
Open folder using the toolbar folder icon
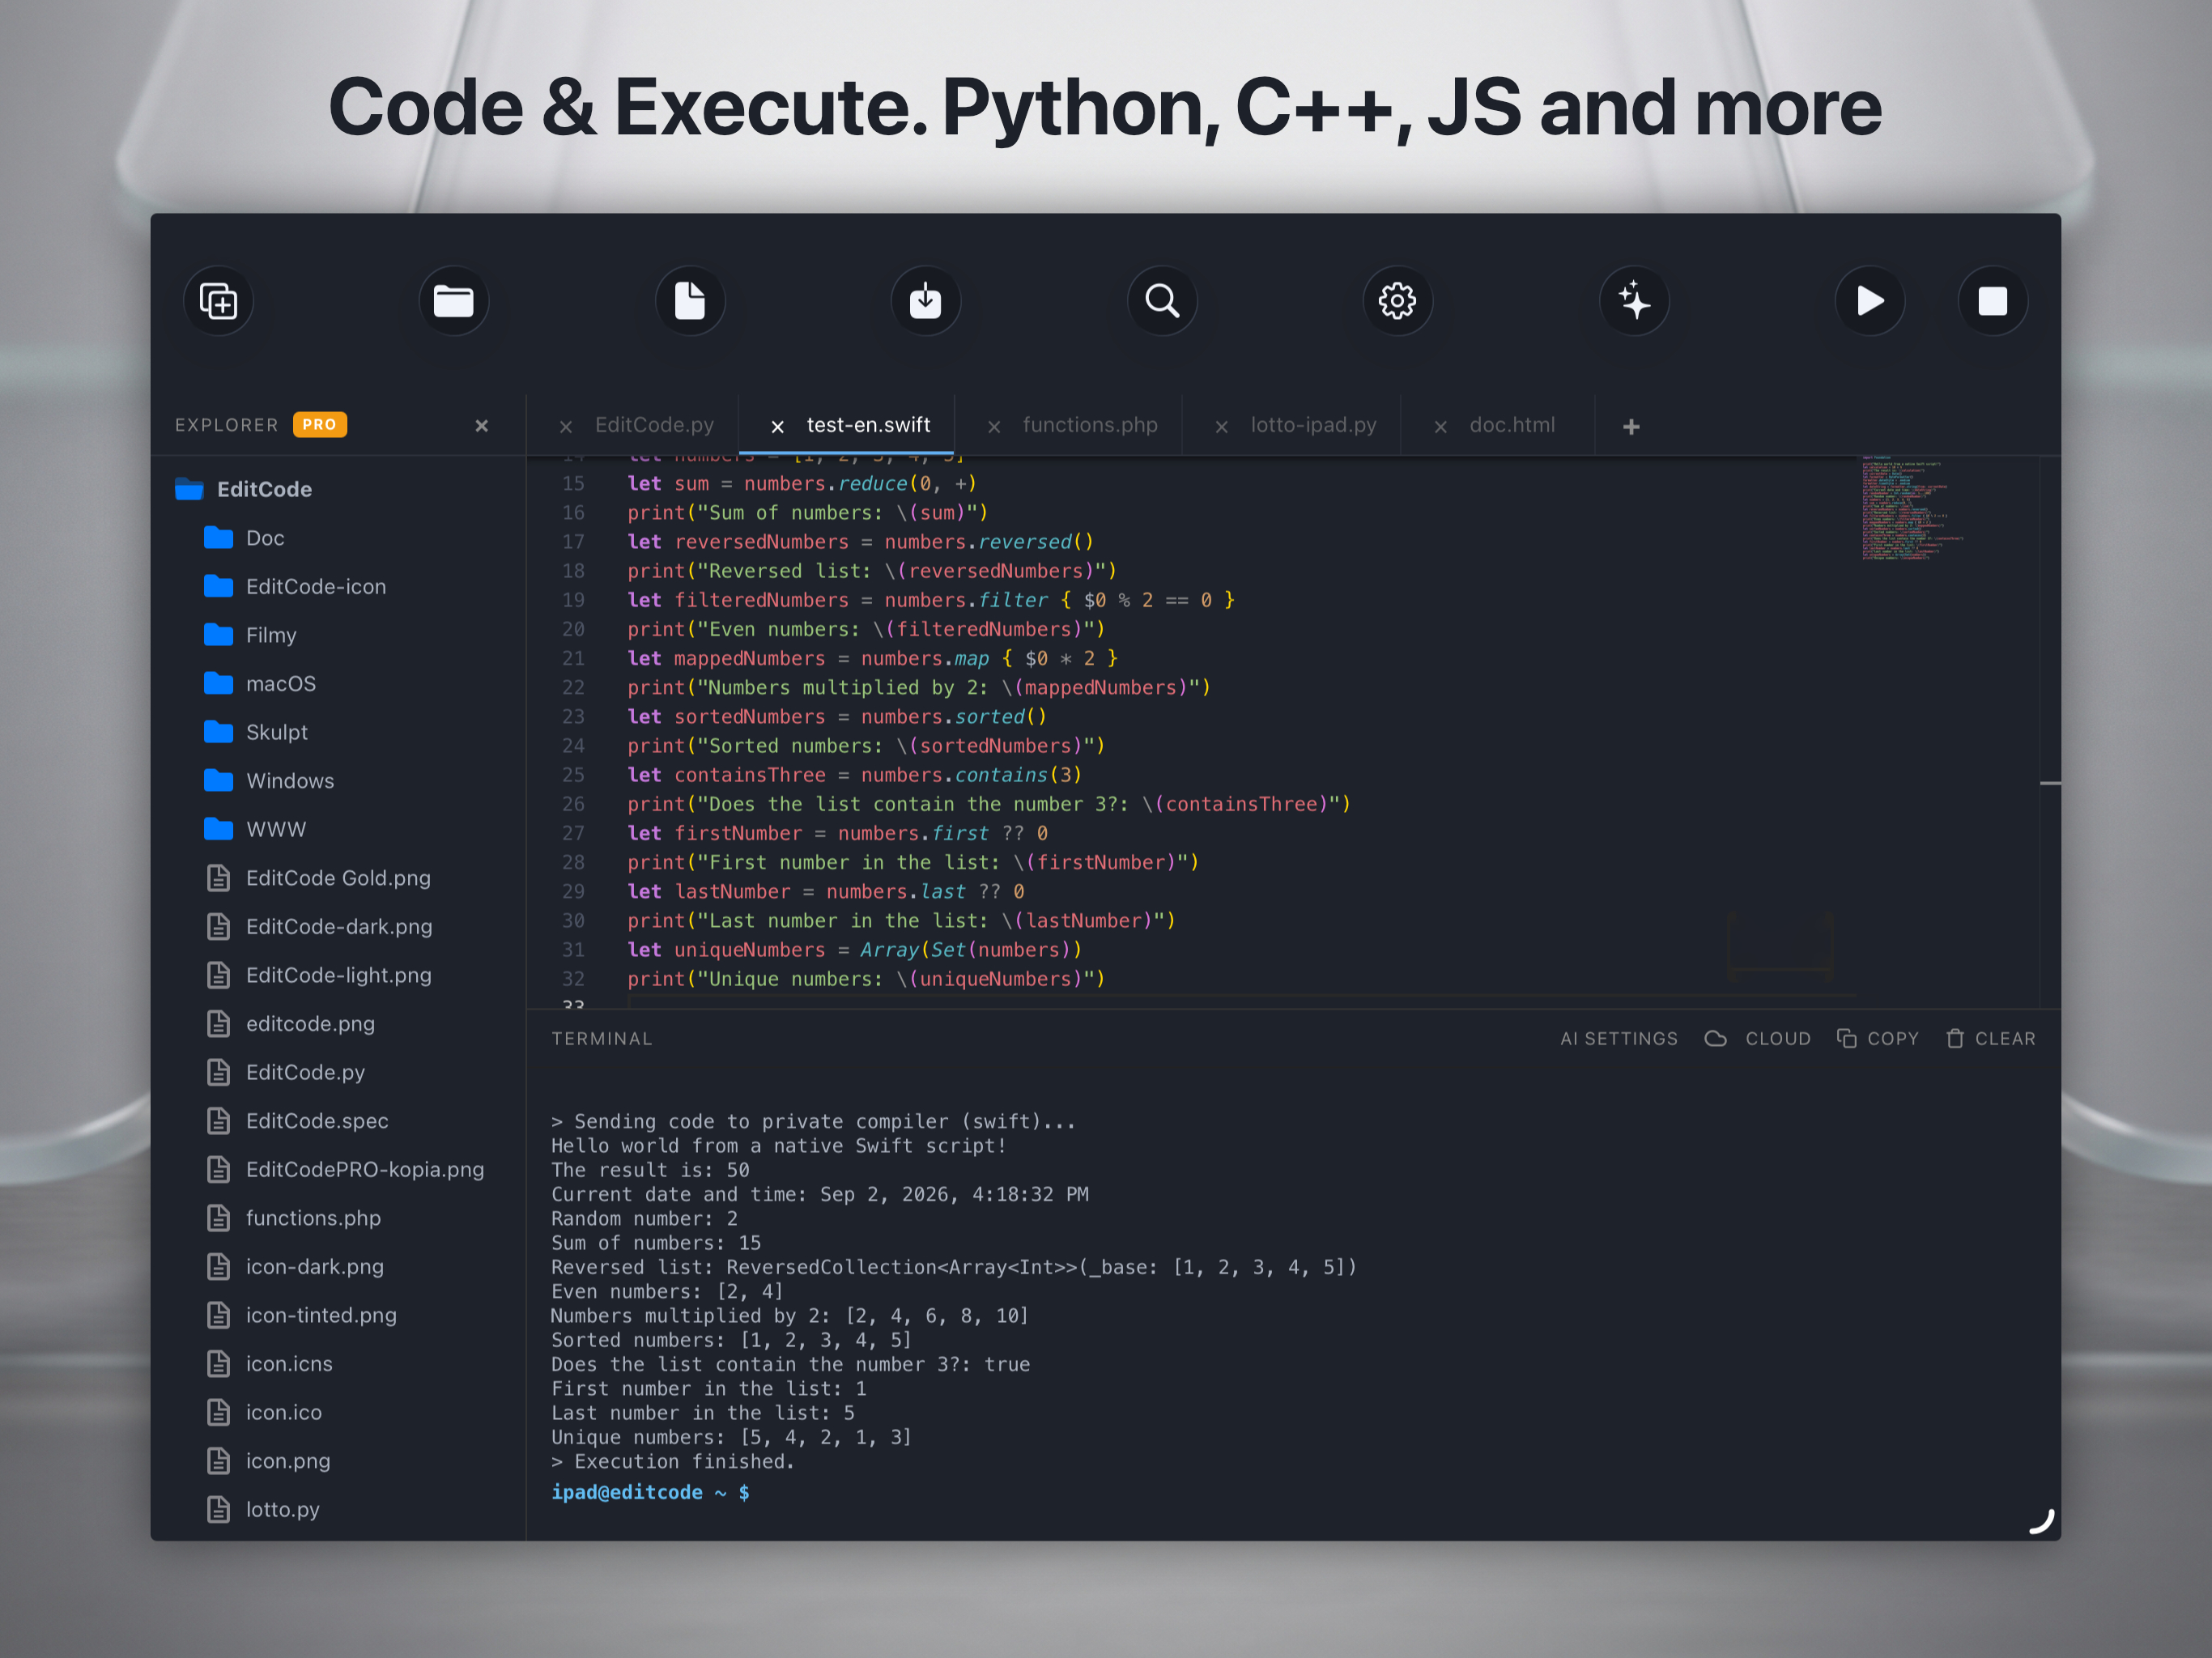[454, 301]
